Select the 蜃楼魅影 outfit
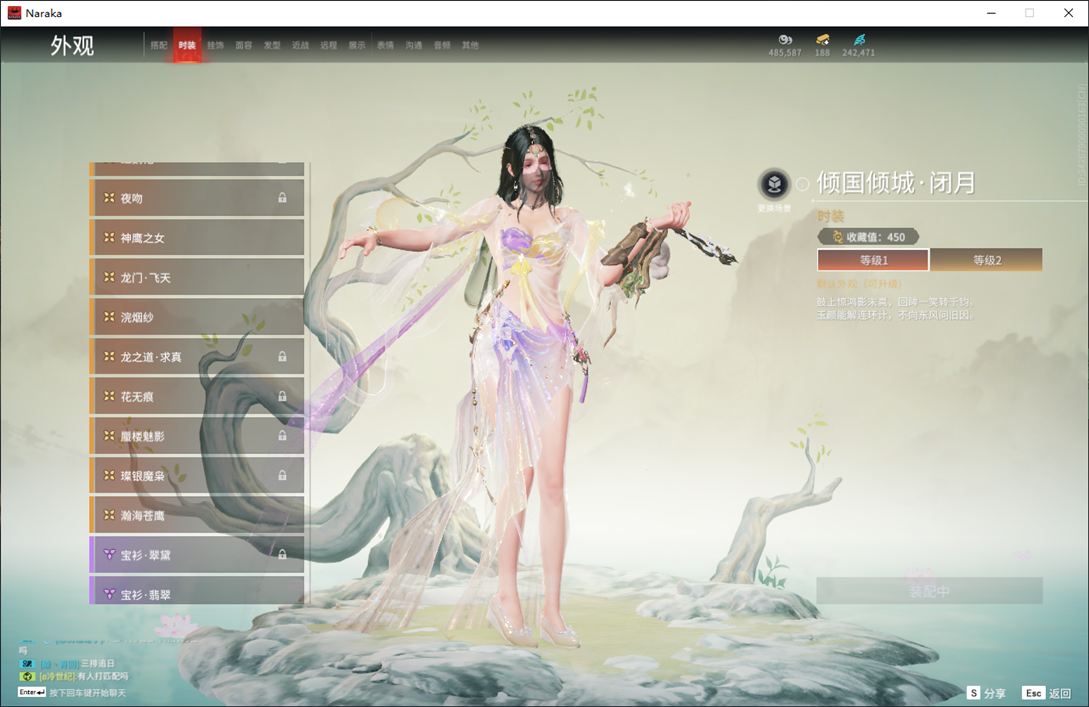This screenshot has height=707, width=1089. 197,435
